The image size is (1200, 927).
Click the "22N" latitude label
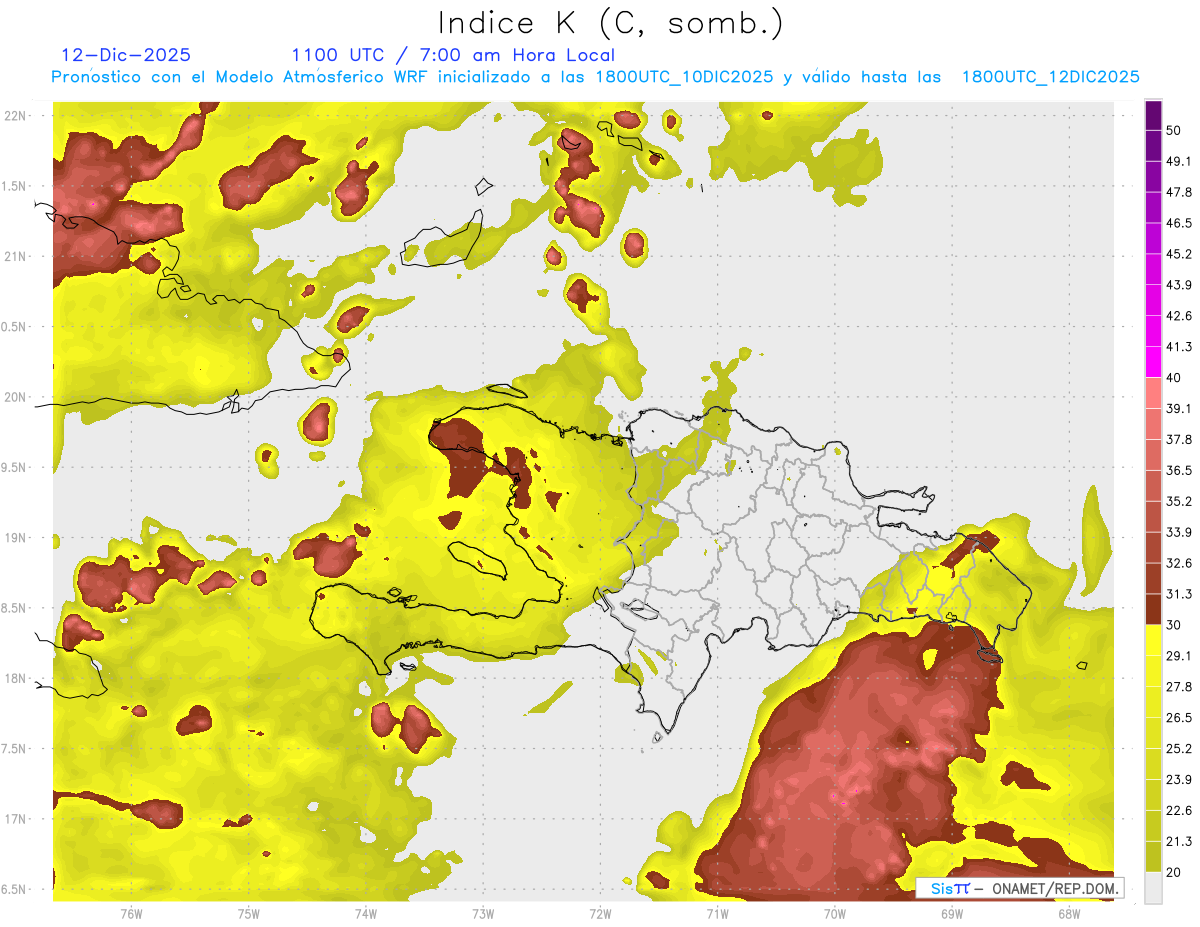point(15,116)
